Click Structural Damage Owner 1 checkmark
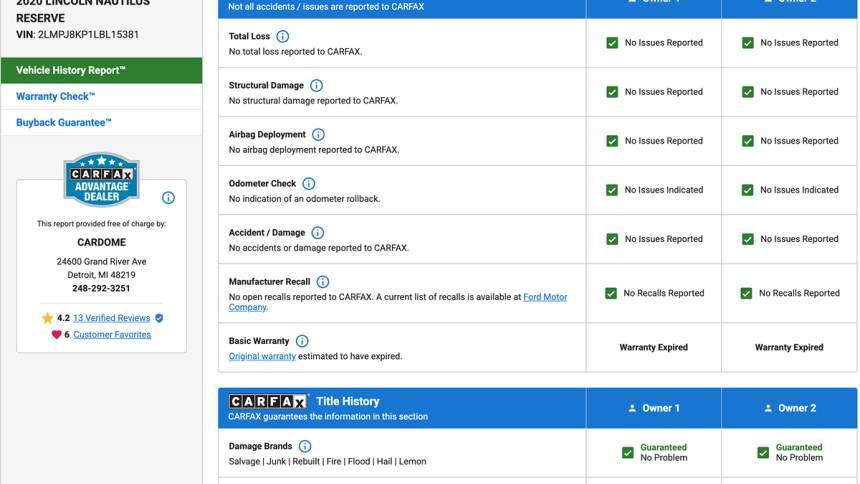This screenshot has width=860, height=484. [612, 92]
